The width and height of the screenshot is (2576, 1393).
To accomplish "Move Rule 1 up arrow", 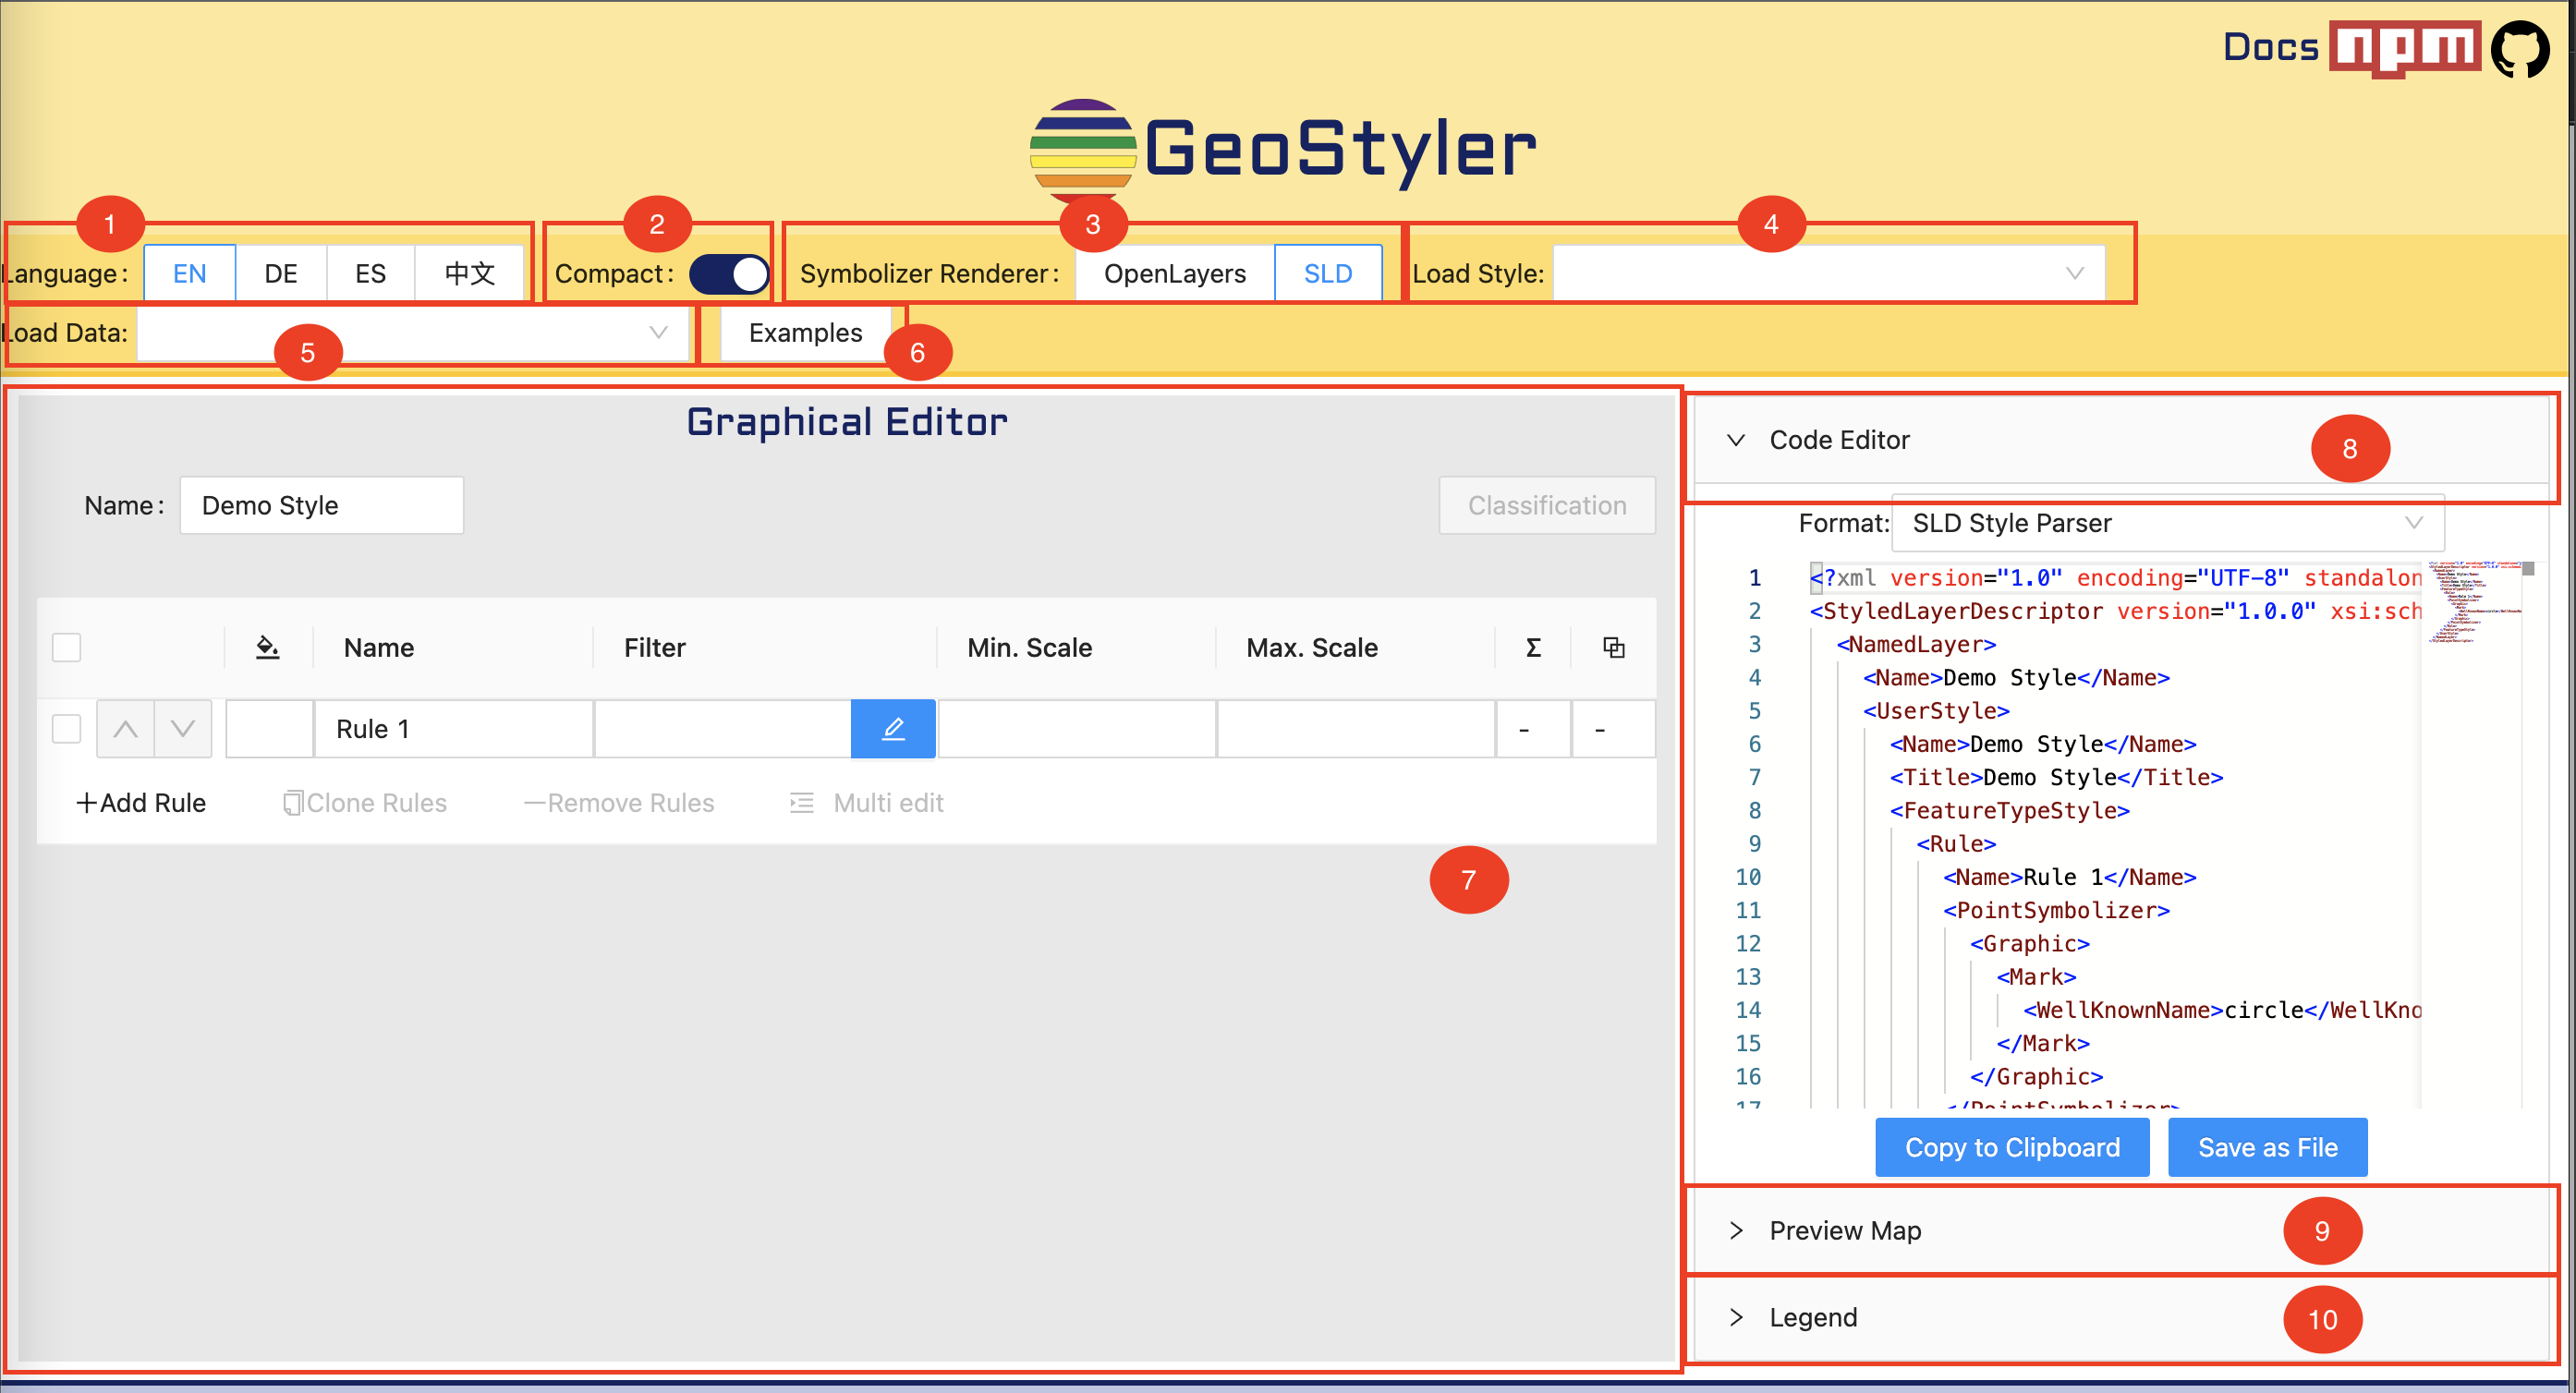I will [x=125, y=729].
